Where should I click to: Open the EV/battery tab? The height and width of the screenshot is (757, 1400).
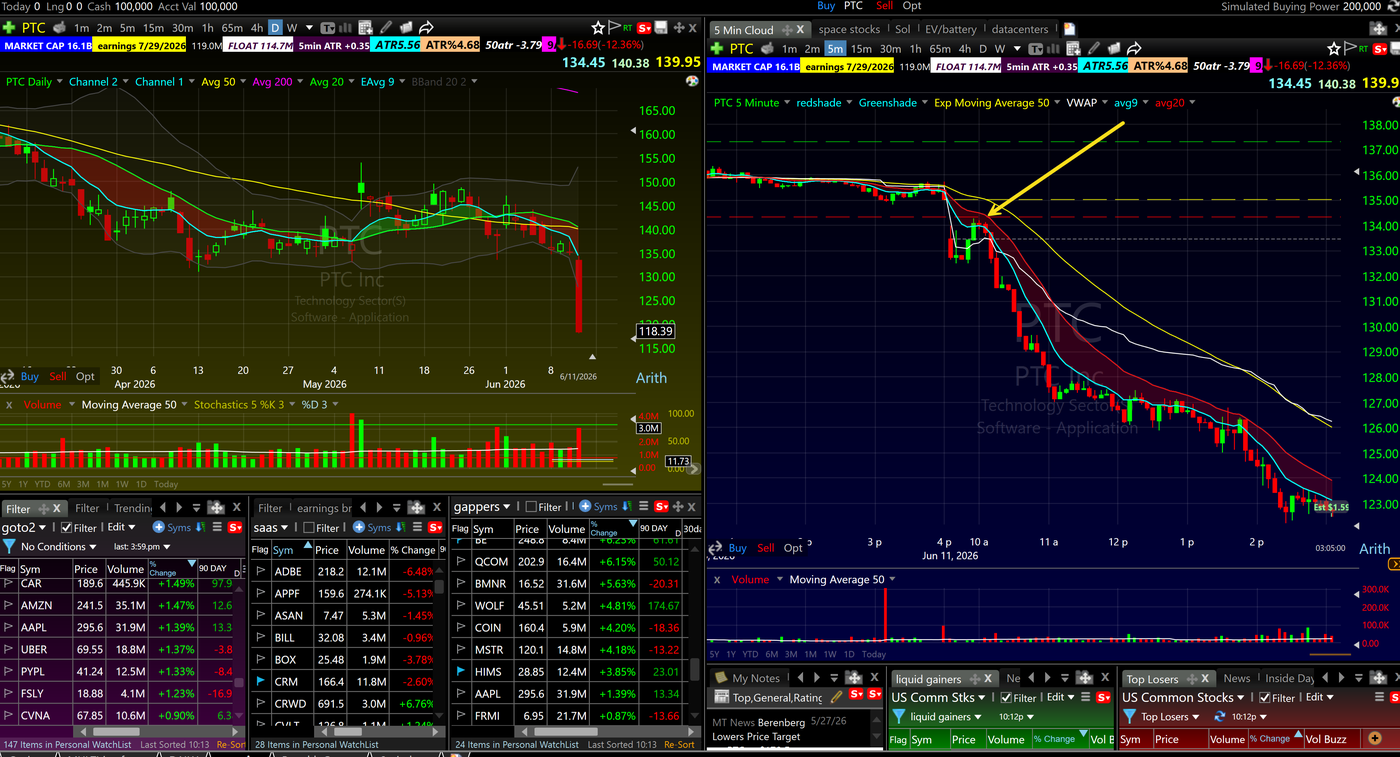click(x=949, y=30)
